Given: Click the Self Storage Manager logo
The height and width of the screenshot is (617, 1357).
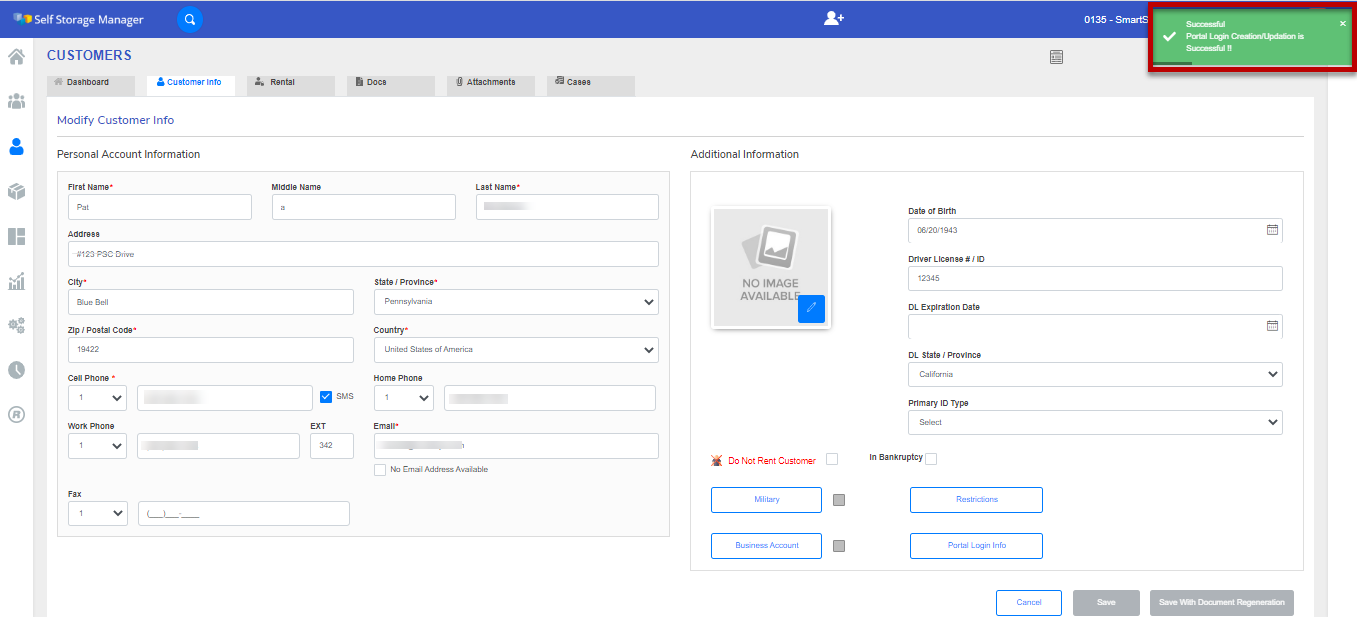Looking at the screenshot, I should tap(78, 20).
